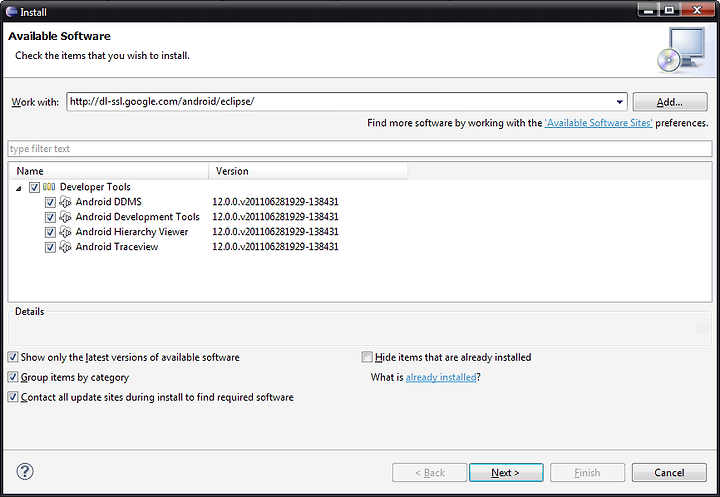720x497 pixels.
Task: Click the Next > button
Action: point(506,473)
